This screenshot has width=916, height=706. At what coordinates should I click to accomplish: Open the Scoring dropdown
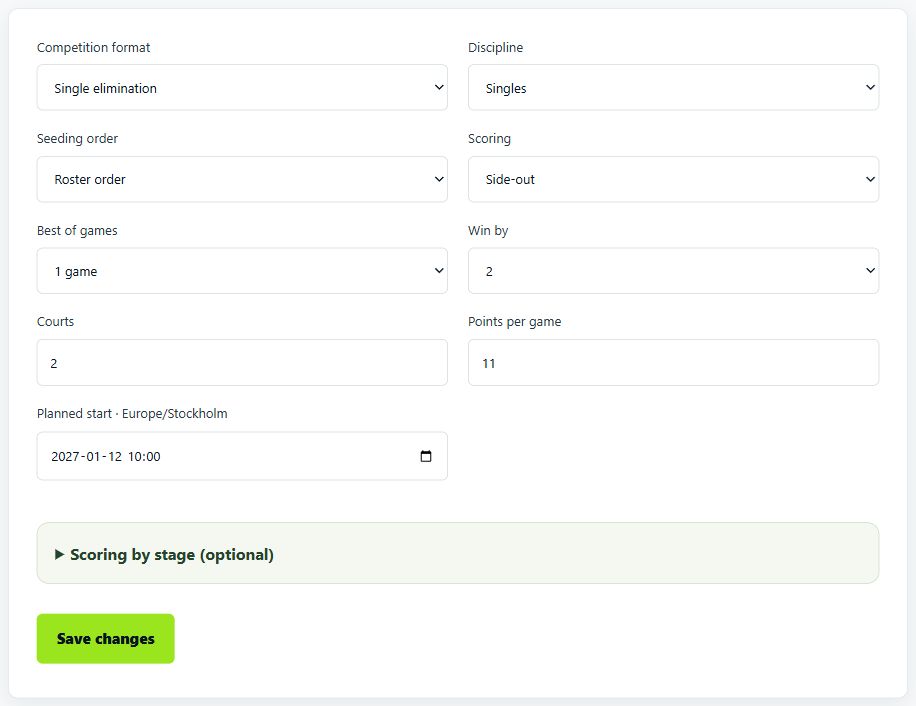coord(673,179)
